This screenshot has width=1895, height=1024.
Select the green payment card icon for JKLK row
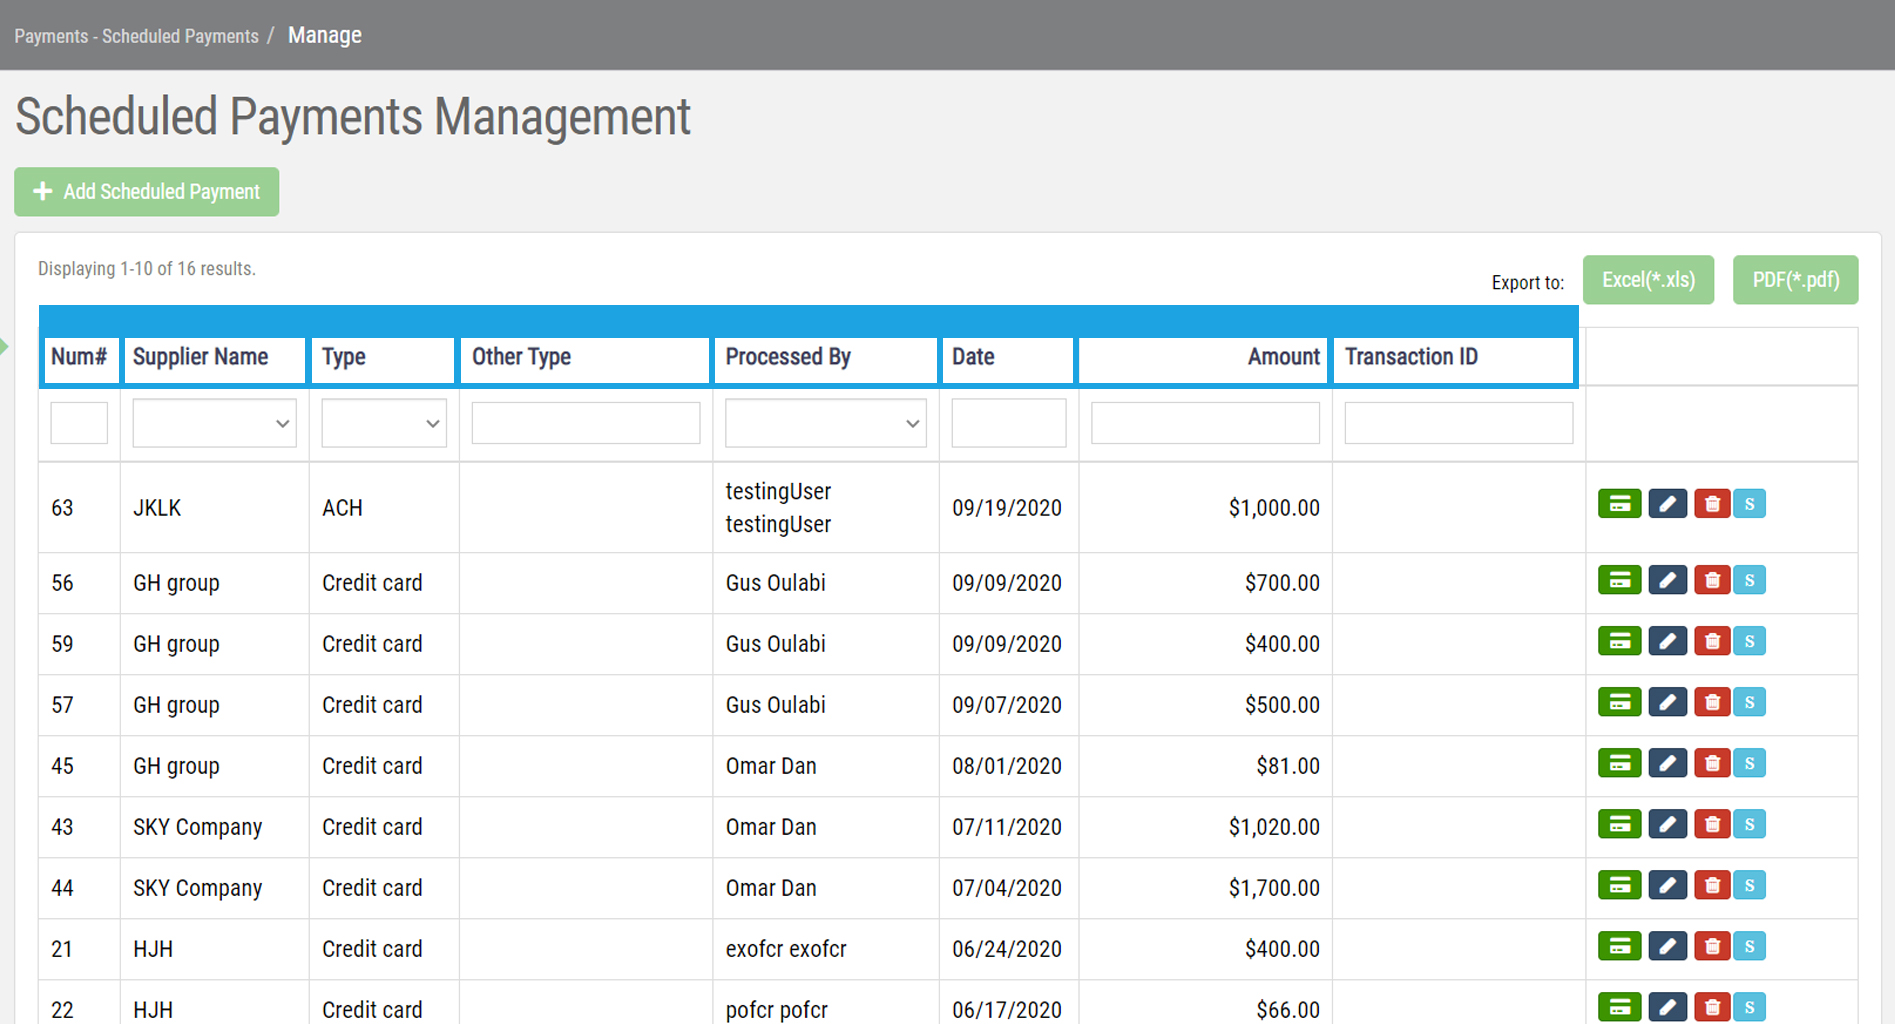[x=1619, y=503]
